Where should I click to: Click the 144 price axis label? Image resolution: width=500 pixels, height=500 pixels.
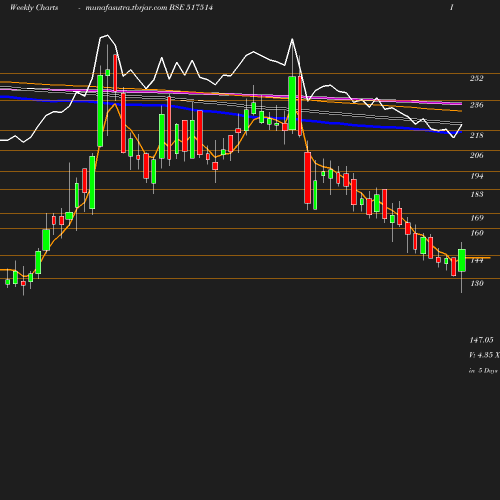pos(476,260)
